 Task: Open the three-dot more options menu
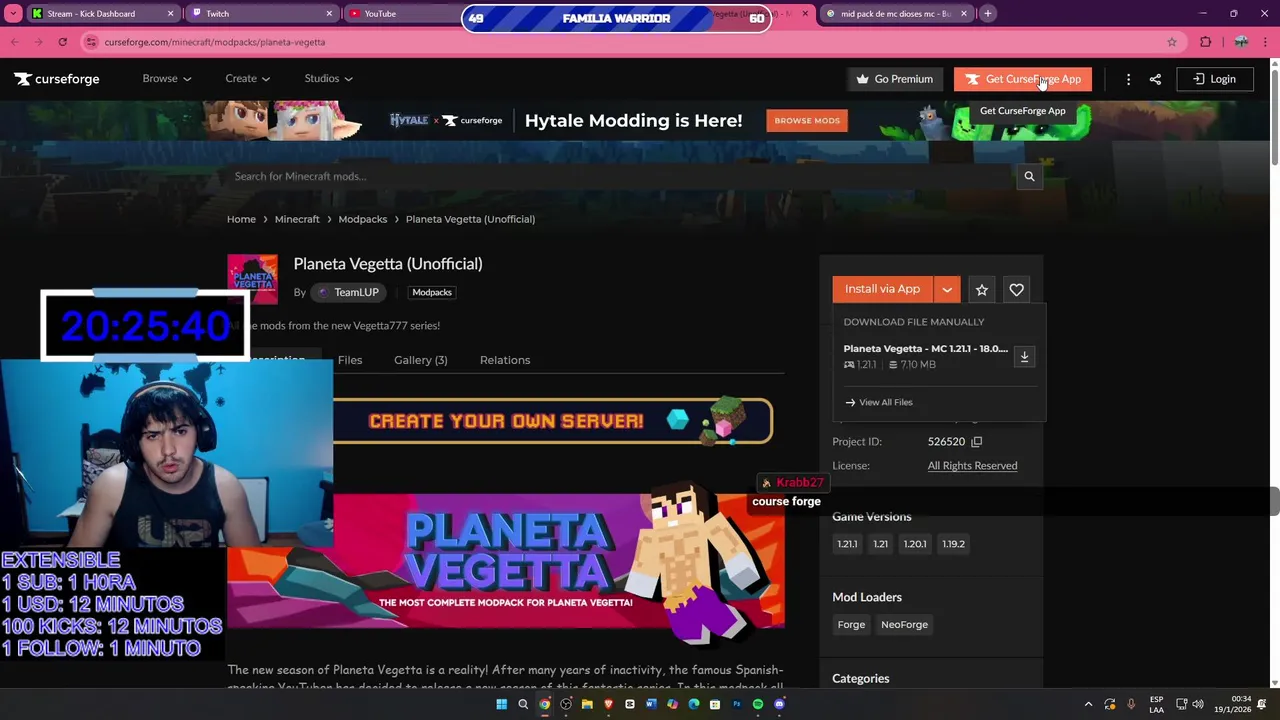pyautogui.click(x=1128, y=79)
